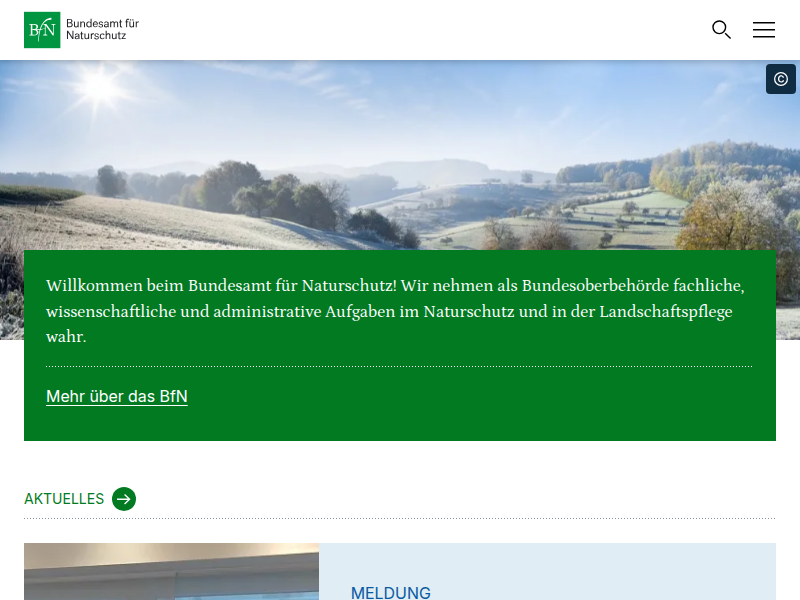Open the hamburger navigation menu

(x=764, y=30)
